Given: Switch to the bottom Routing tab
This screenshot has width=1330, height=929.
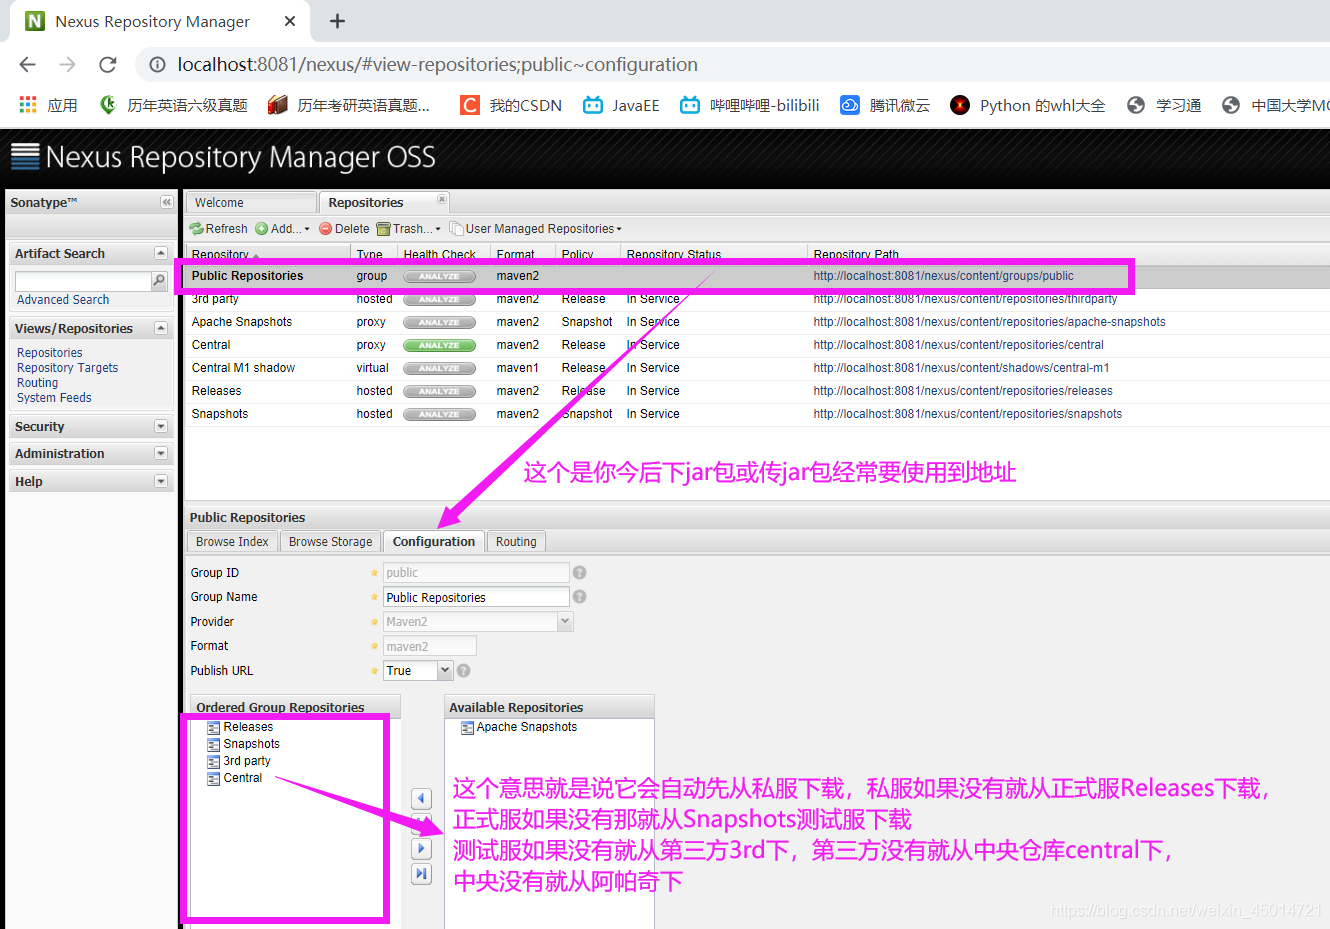Looking at the screenshot, I should tap(516, 542).
